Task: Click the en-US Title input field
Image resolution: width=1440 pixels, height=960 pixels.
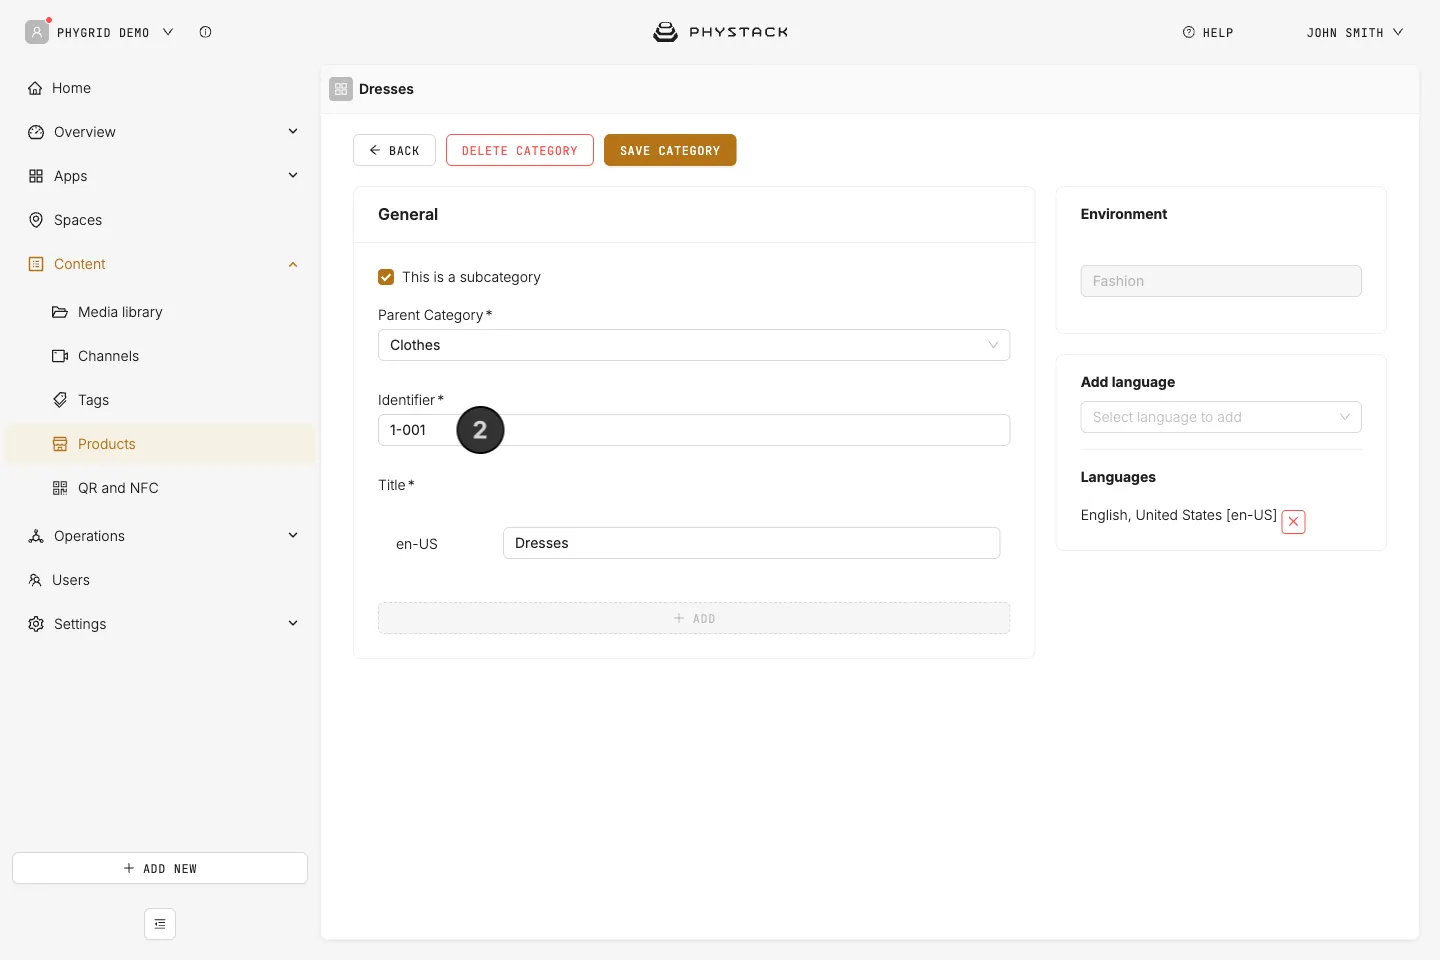Action: tap(751, 543)
